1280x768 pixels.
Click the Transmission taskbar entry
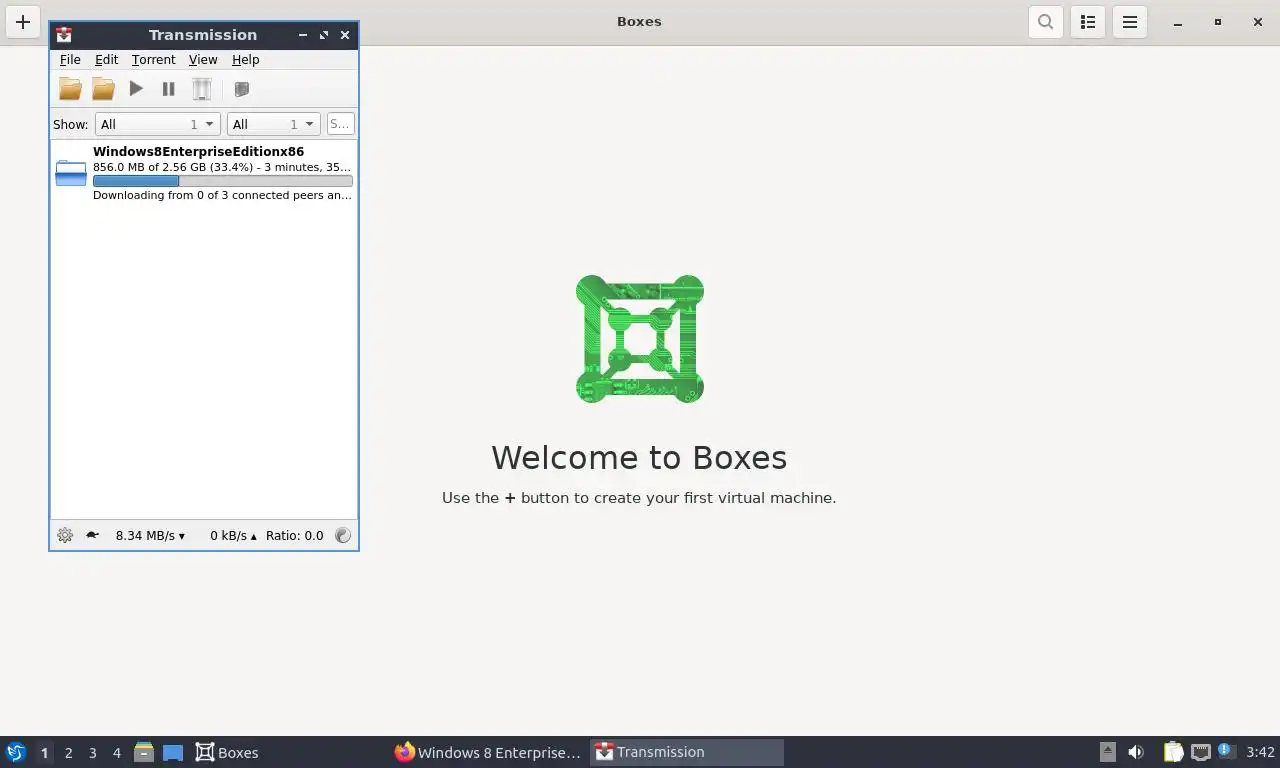tap(687, 752)
